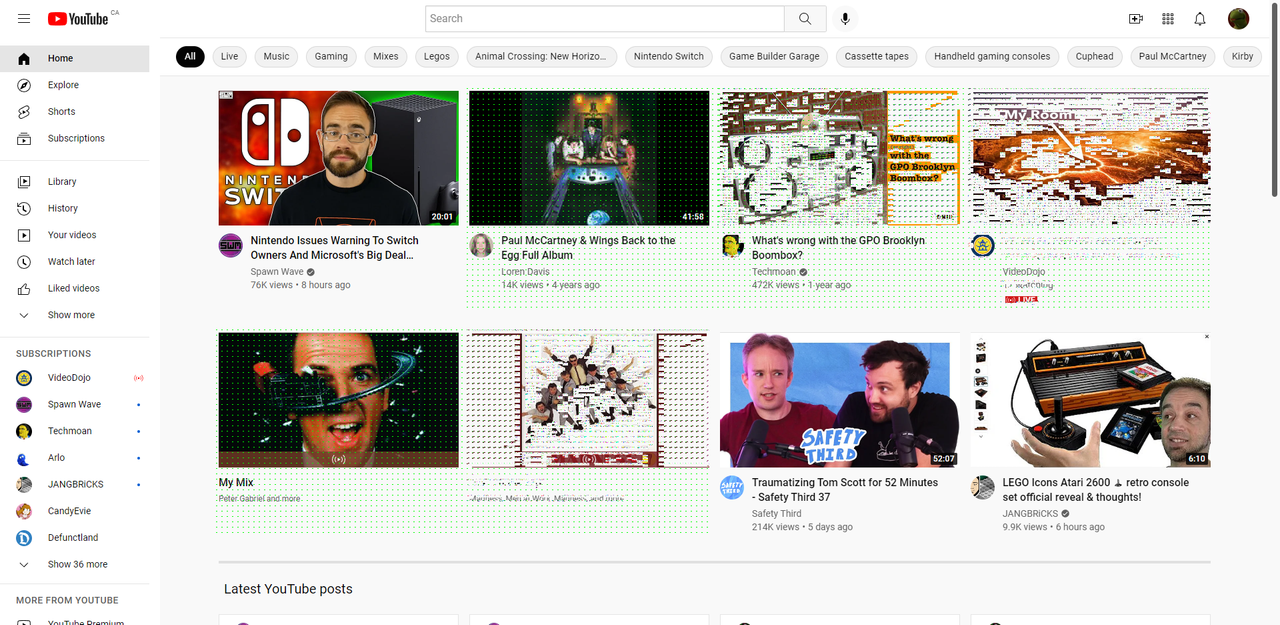Select the Nintendo Switch chip
Image resolution: width=1280 pixels, height=625 pixels.
669,56
